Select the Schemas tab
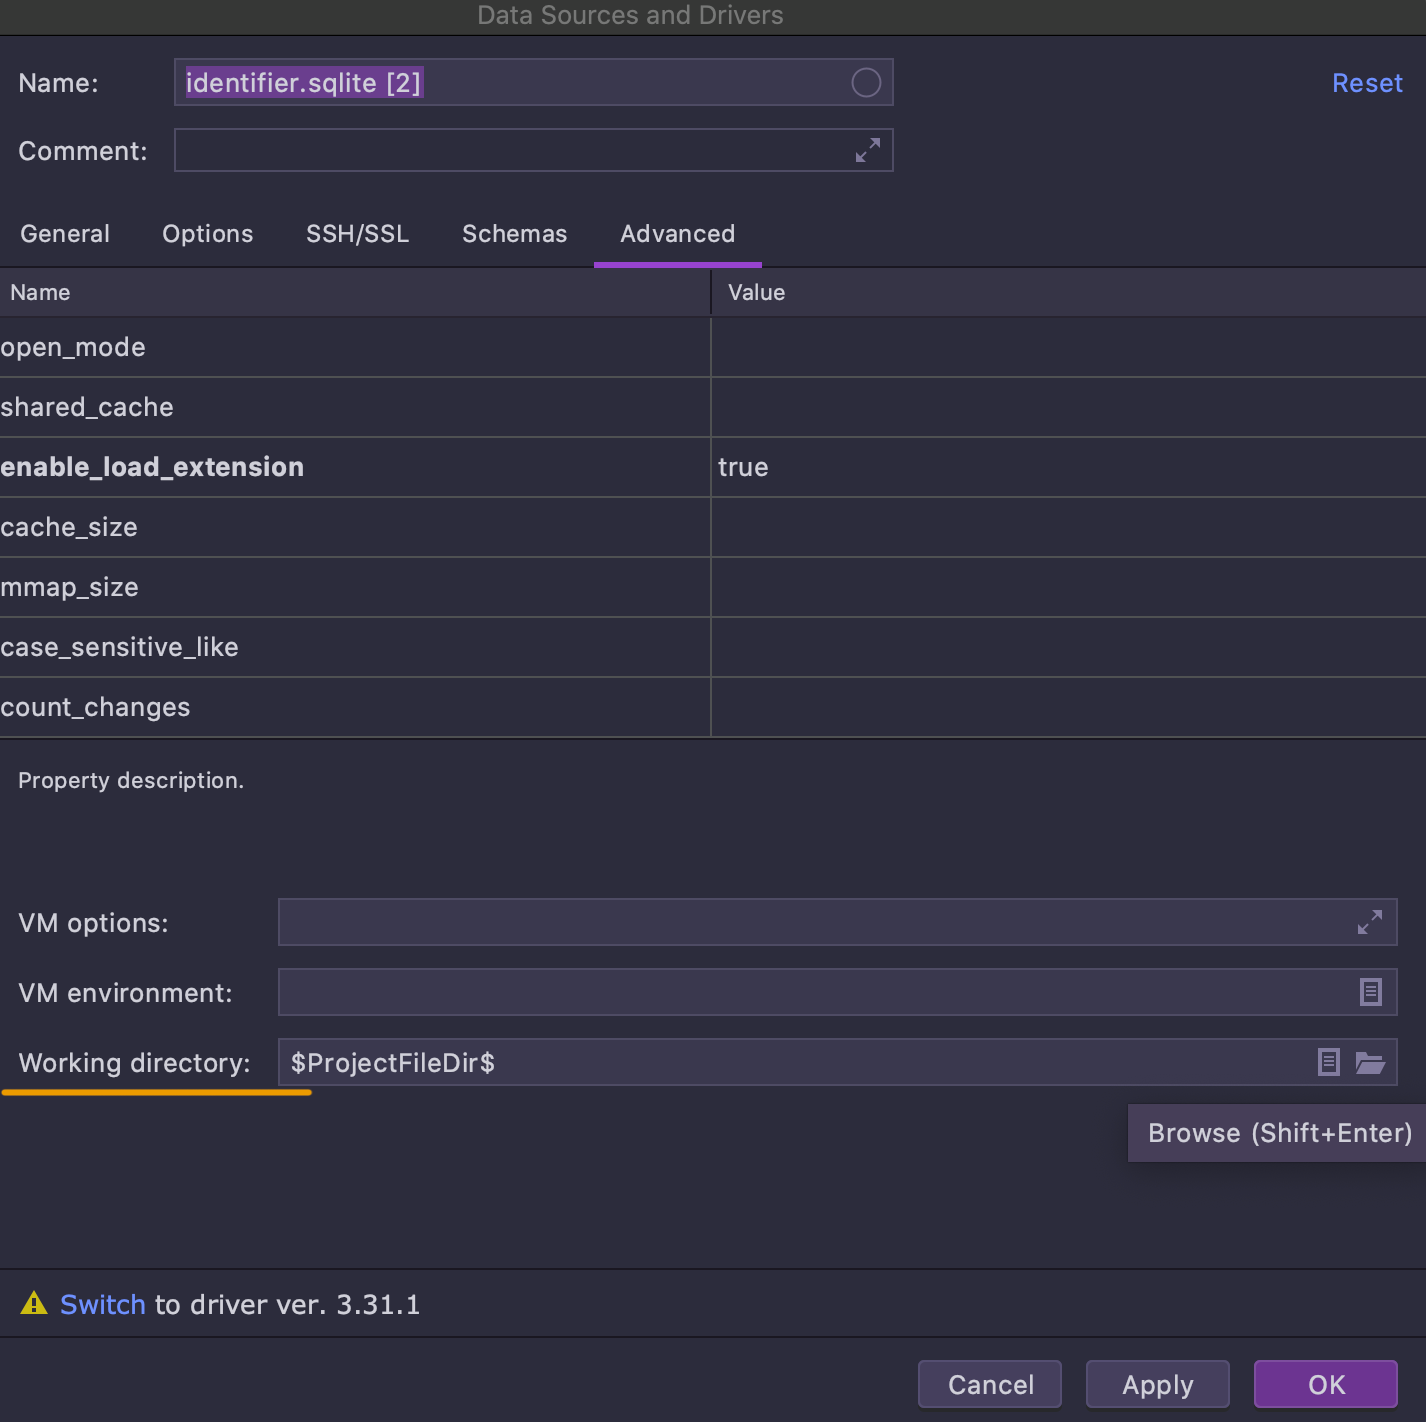The image size is (1426, 1422). coord(515,234)
